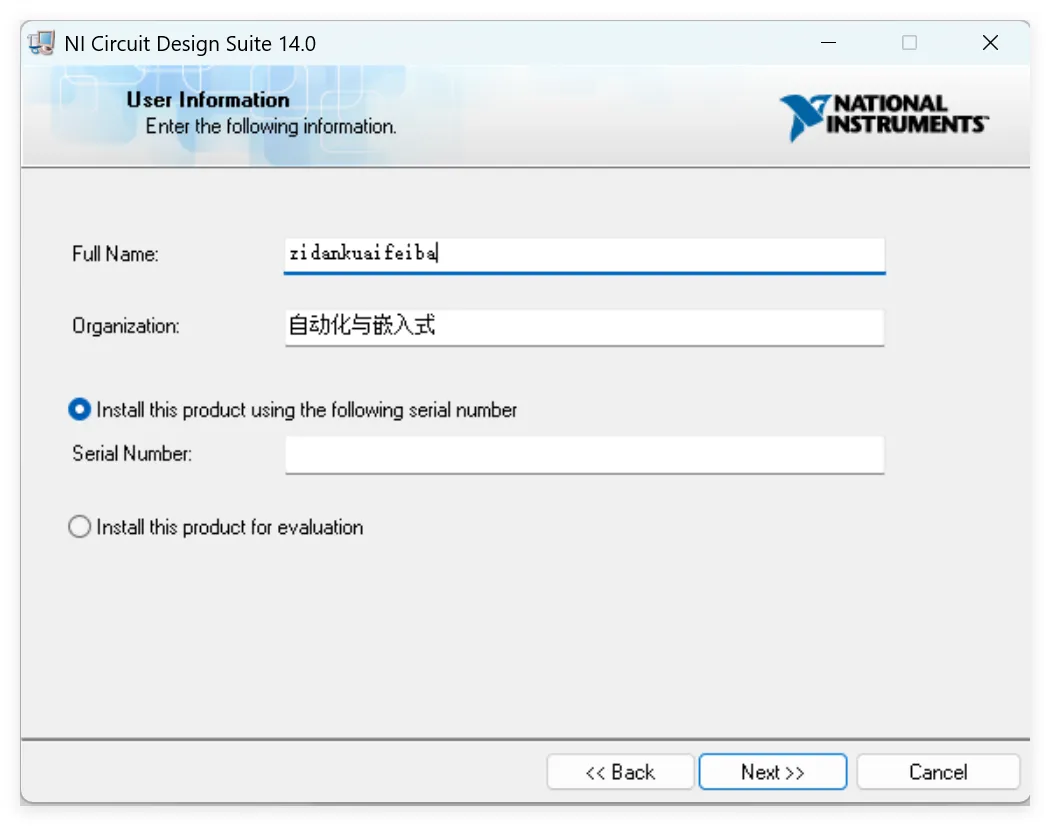Click the 'NI Circuit Design Suite 14.0' title

pos(190,44)
